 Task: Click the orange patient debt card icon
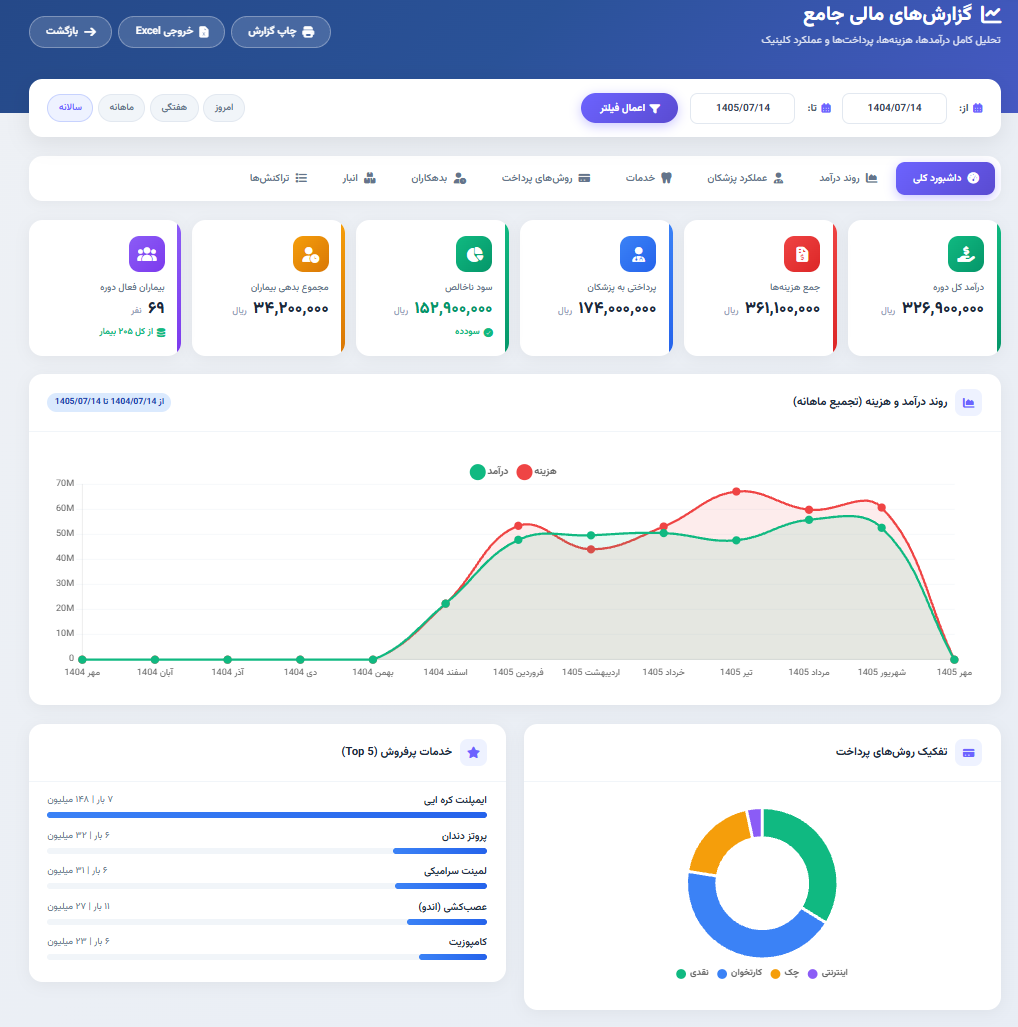[x=311, y=254]
